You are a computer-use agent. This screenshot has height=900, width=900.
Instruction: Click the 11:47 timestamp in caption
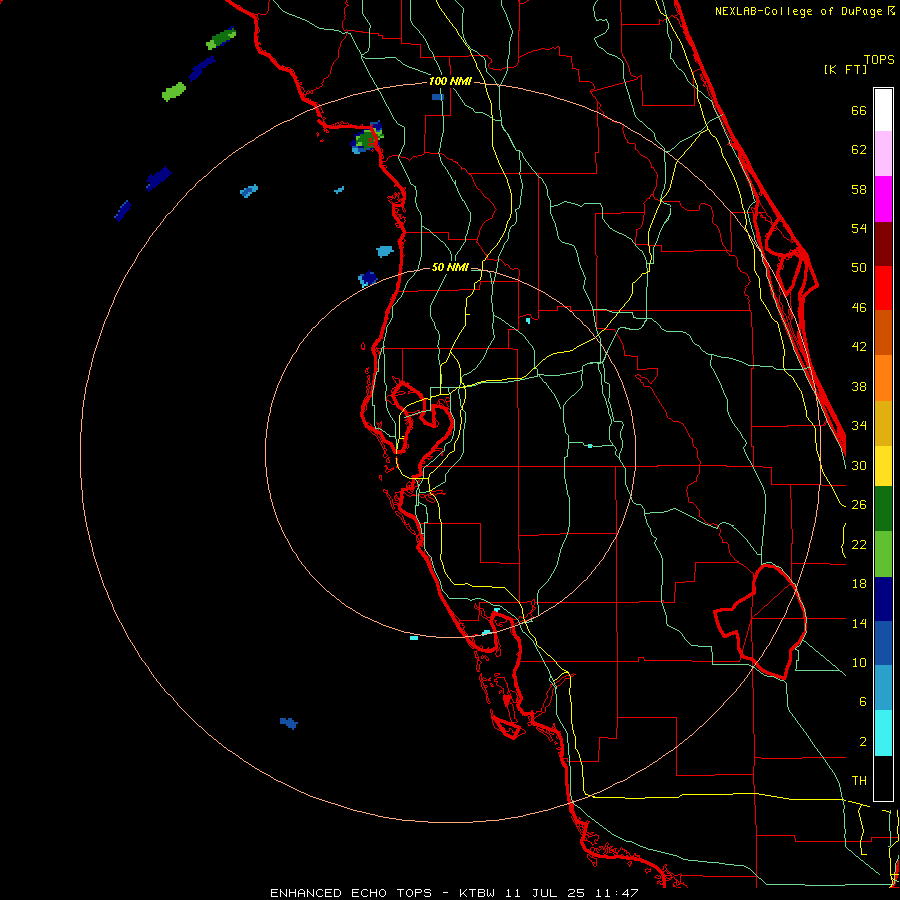tap(616, 893)
